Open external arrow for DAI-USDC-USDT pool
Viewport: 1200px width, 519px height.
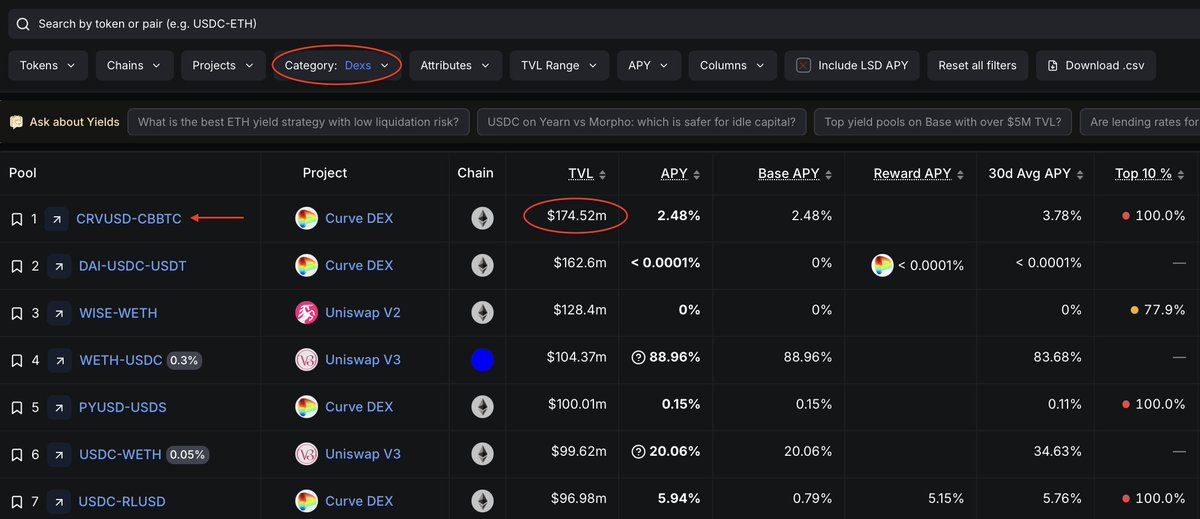(x=58, y=266)
